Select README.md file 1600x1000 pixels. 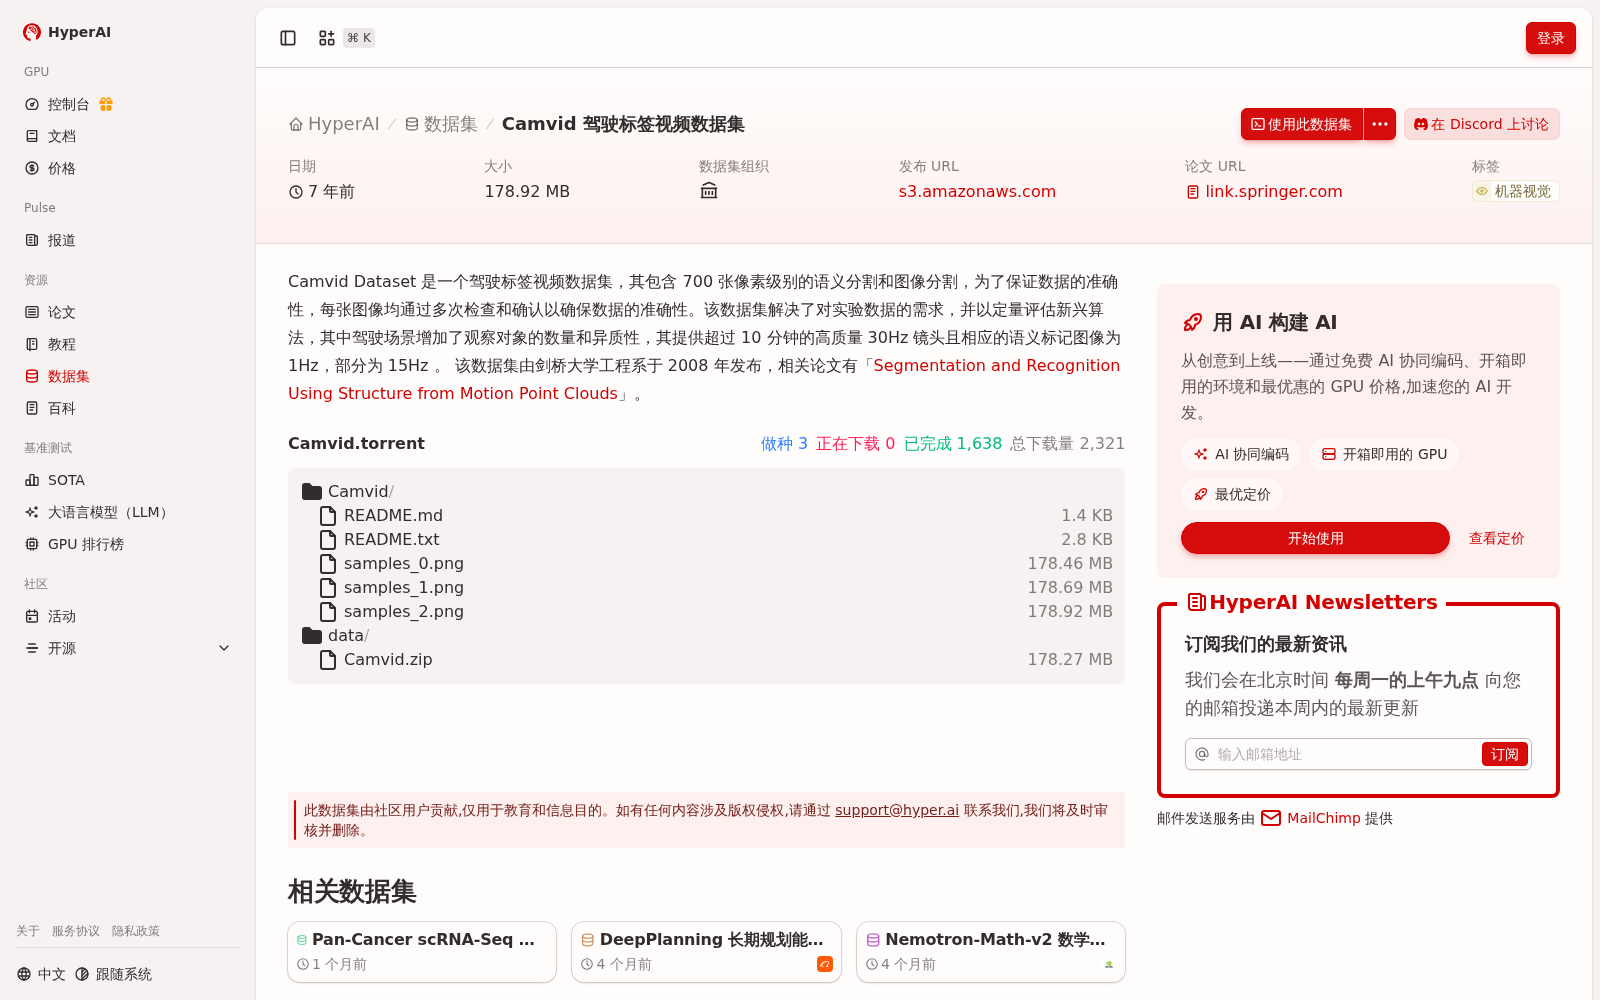706,515
